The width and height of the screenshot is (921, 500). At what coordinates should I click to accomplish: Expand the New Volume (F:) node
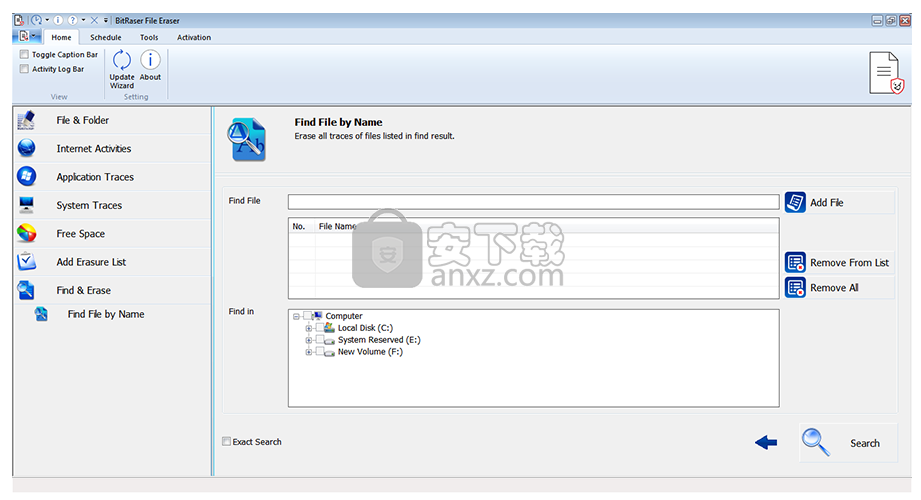(308, 352)
